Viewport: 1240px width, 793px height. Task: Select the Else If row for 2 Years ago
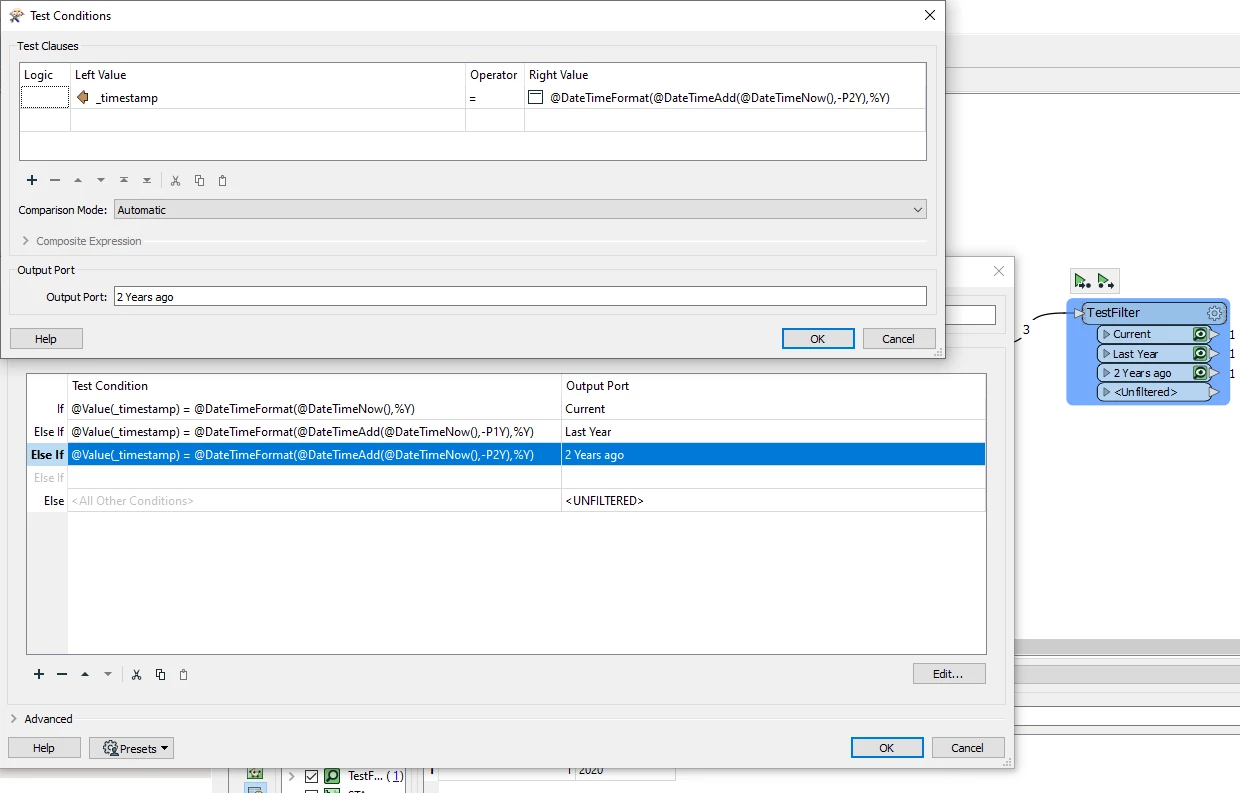(x=300, y=454)
